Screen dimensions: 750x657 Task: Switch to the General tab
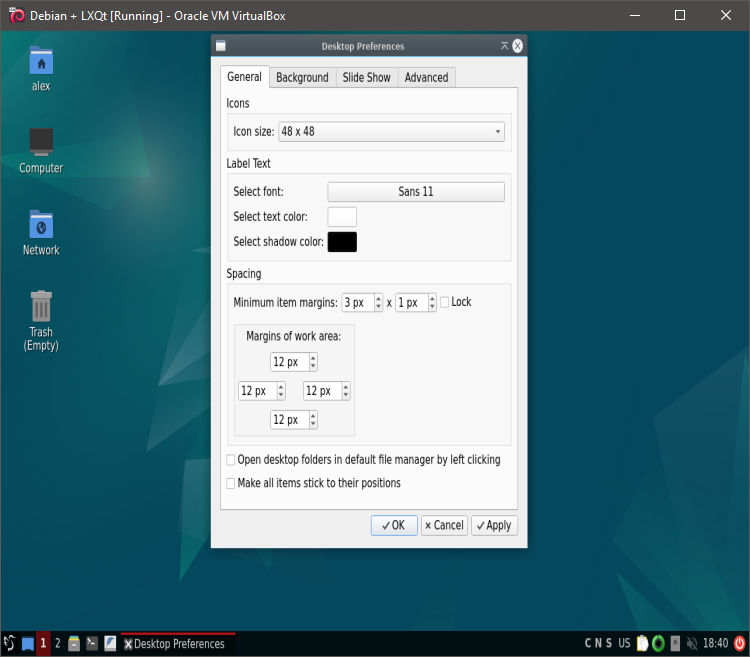[244, 77]
